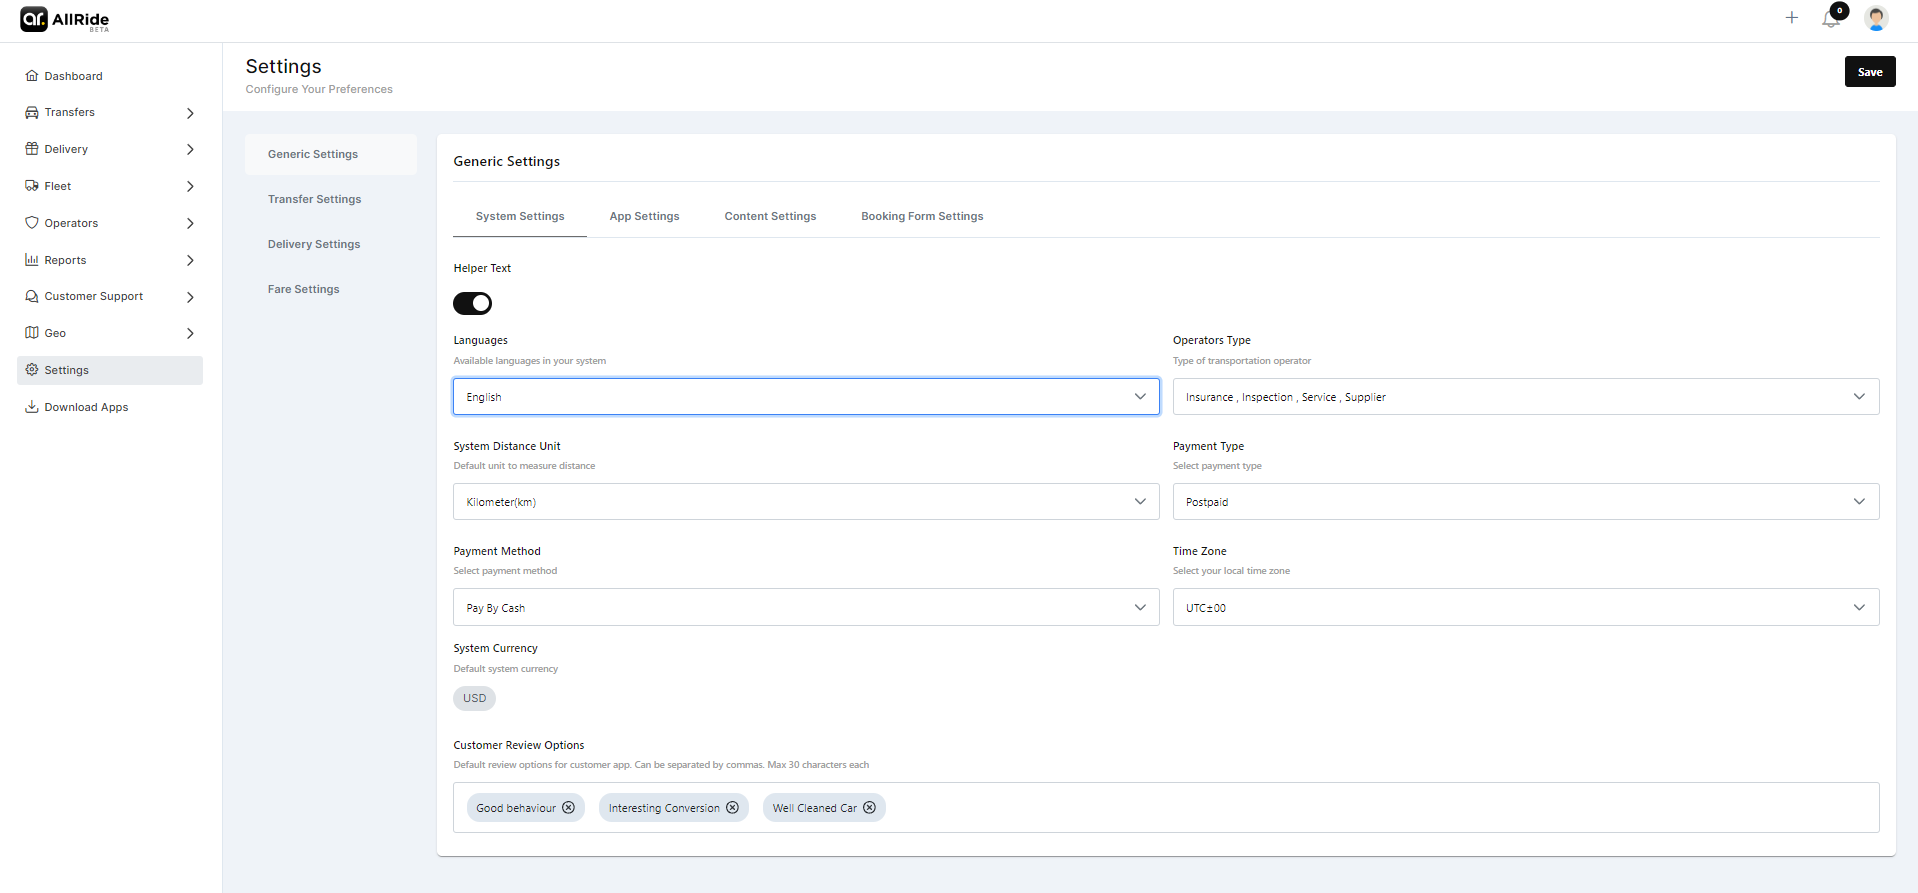Open Download Apps in the sidebar
This screenshot has width=1918, height=893.
(86, 407)
